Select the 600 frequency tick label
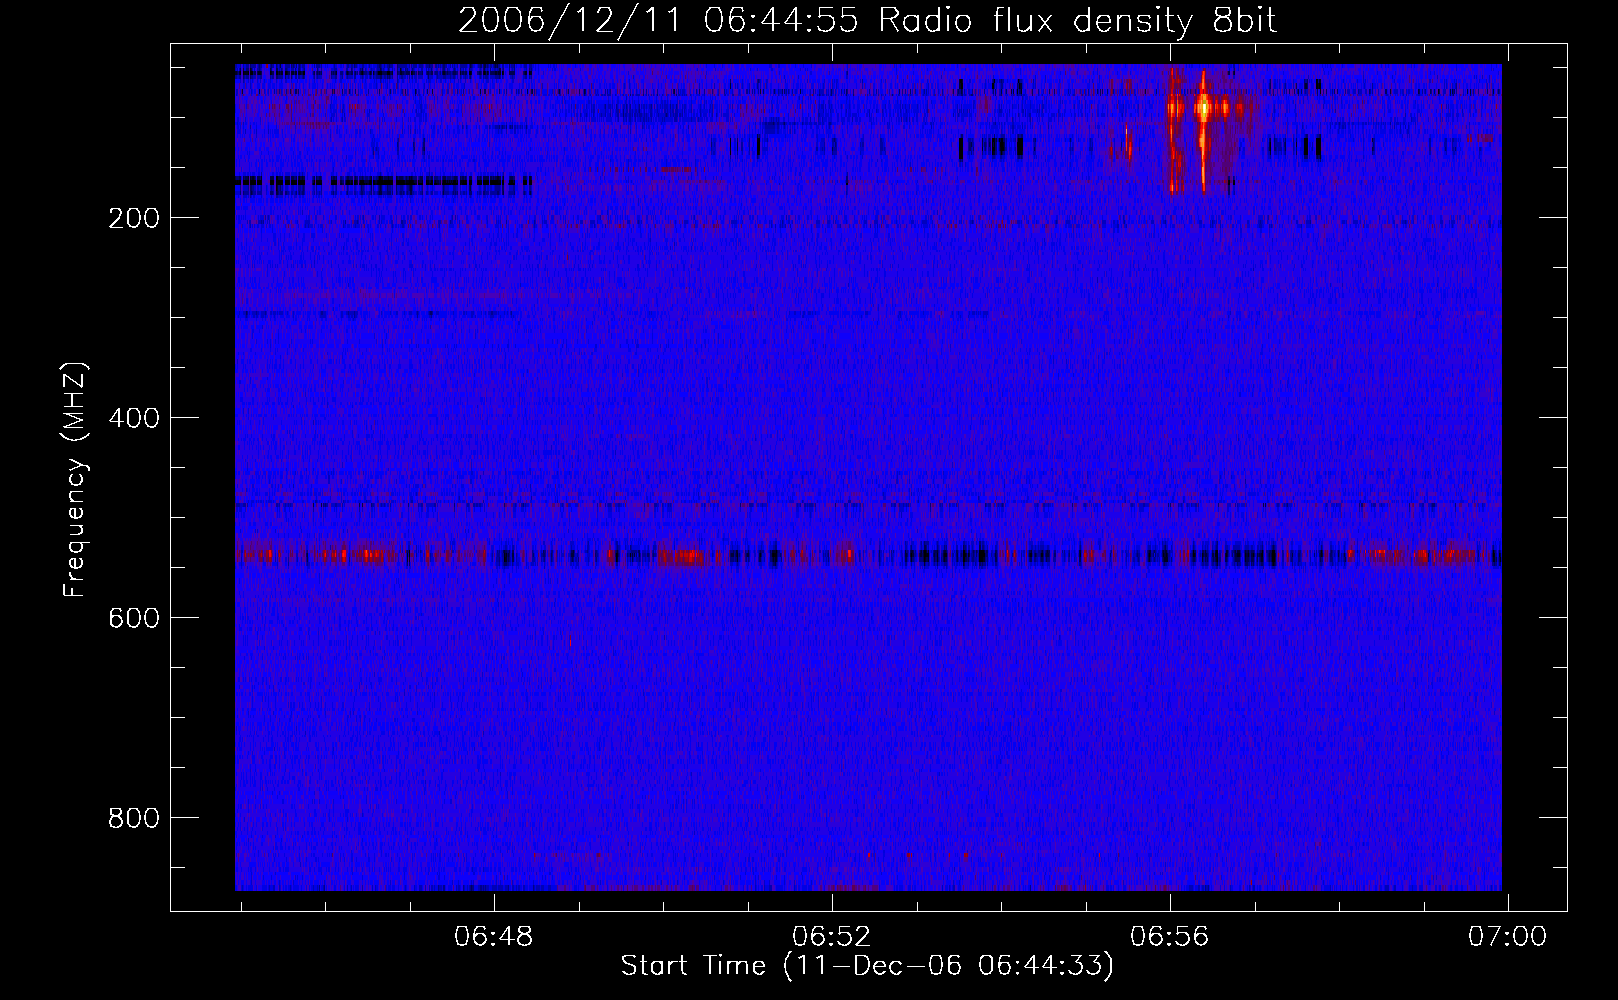The image size is (1618, 1000). (134, 618)
